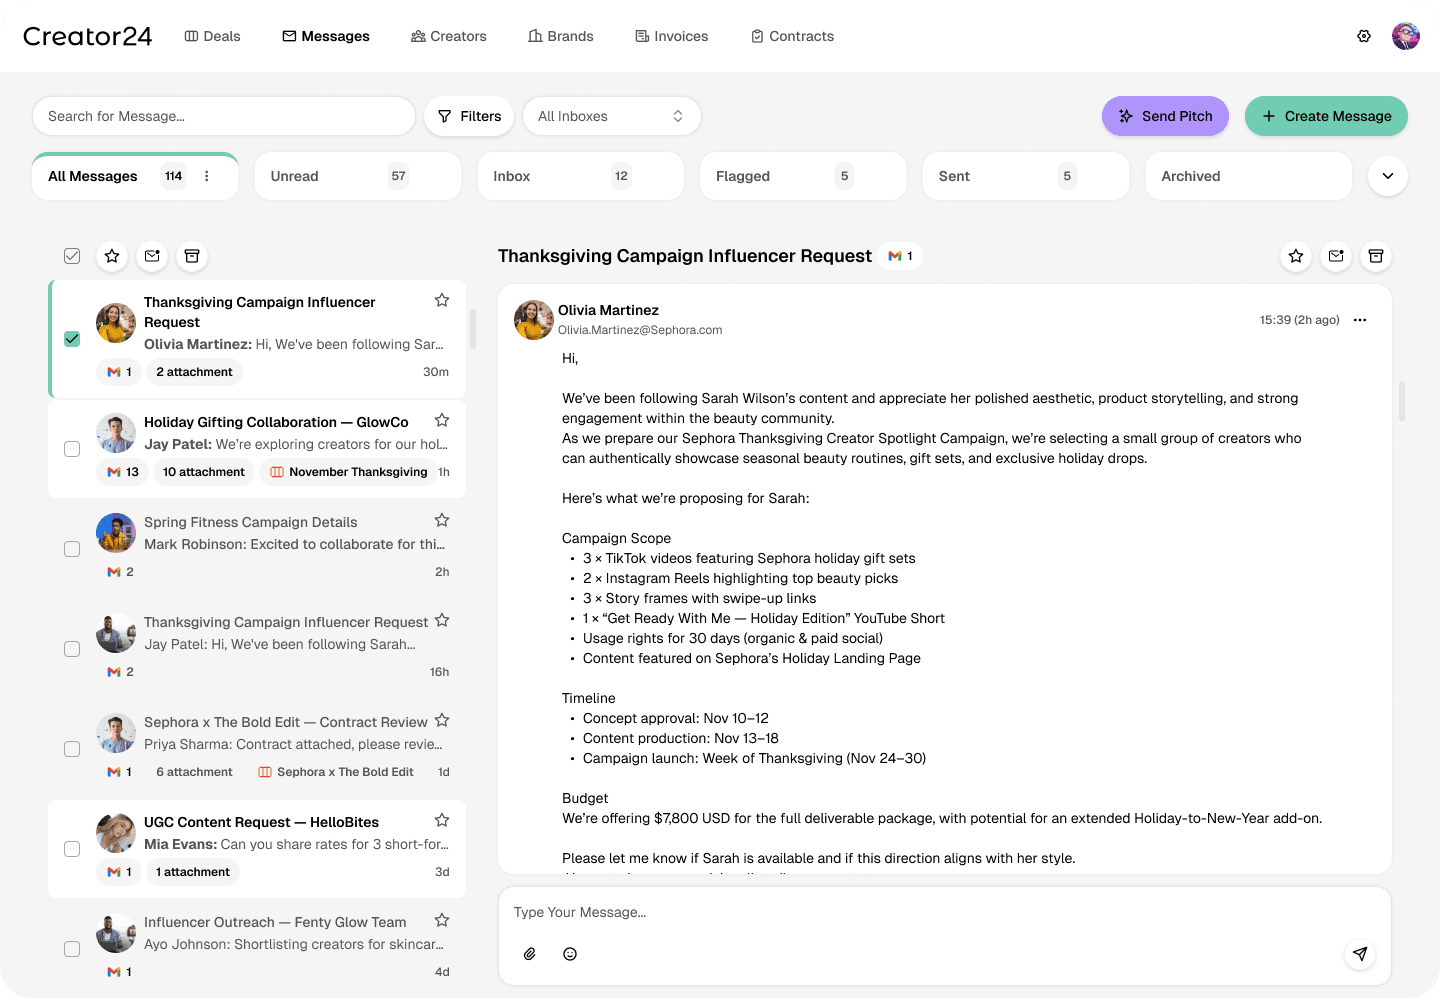The width and height of the screenshot is (1440, 998).
Task: Go to Contracts navigation item
Action: tap(792, 36)
